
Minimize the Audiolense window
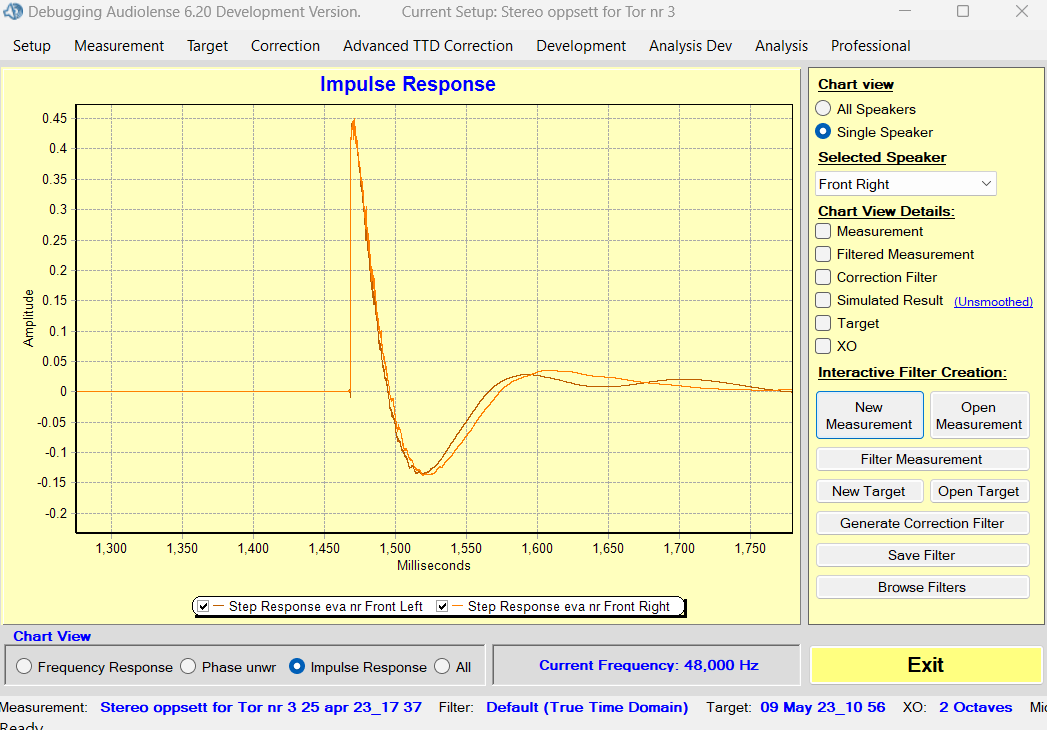905,11
